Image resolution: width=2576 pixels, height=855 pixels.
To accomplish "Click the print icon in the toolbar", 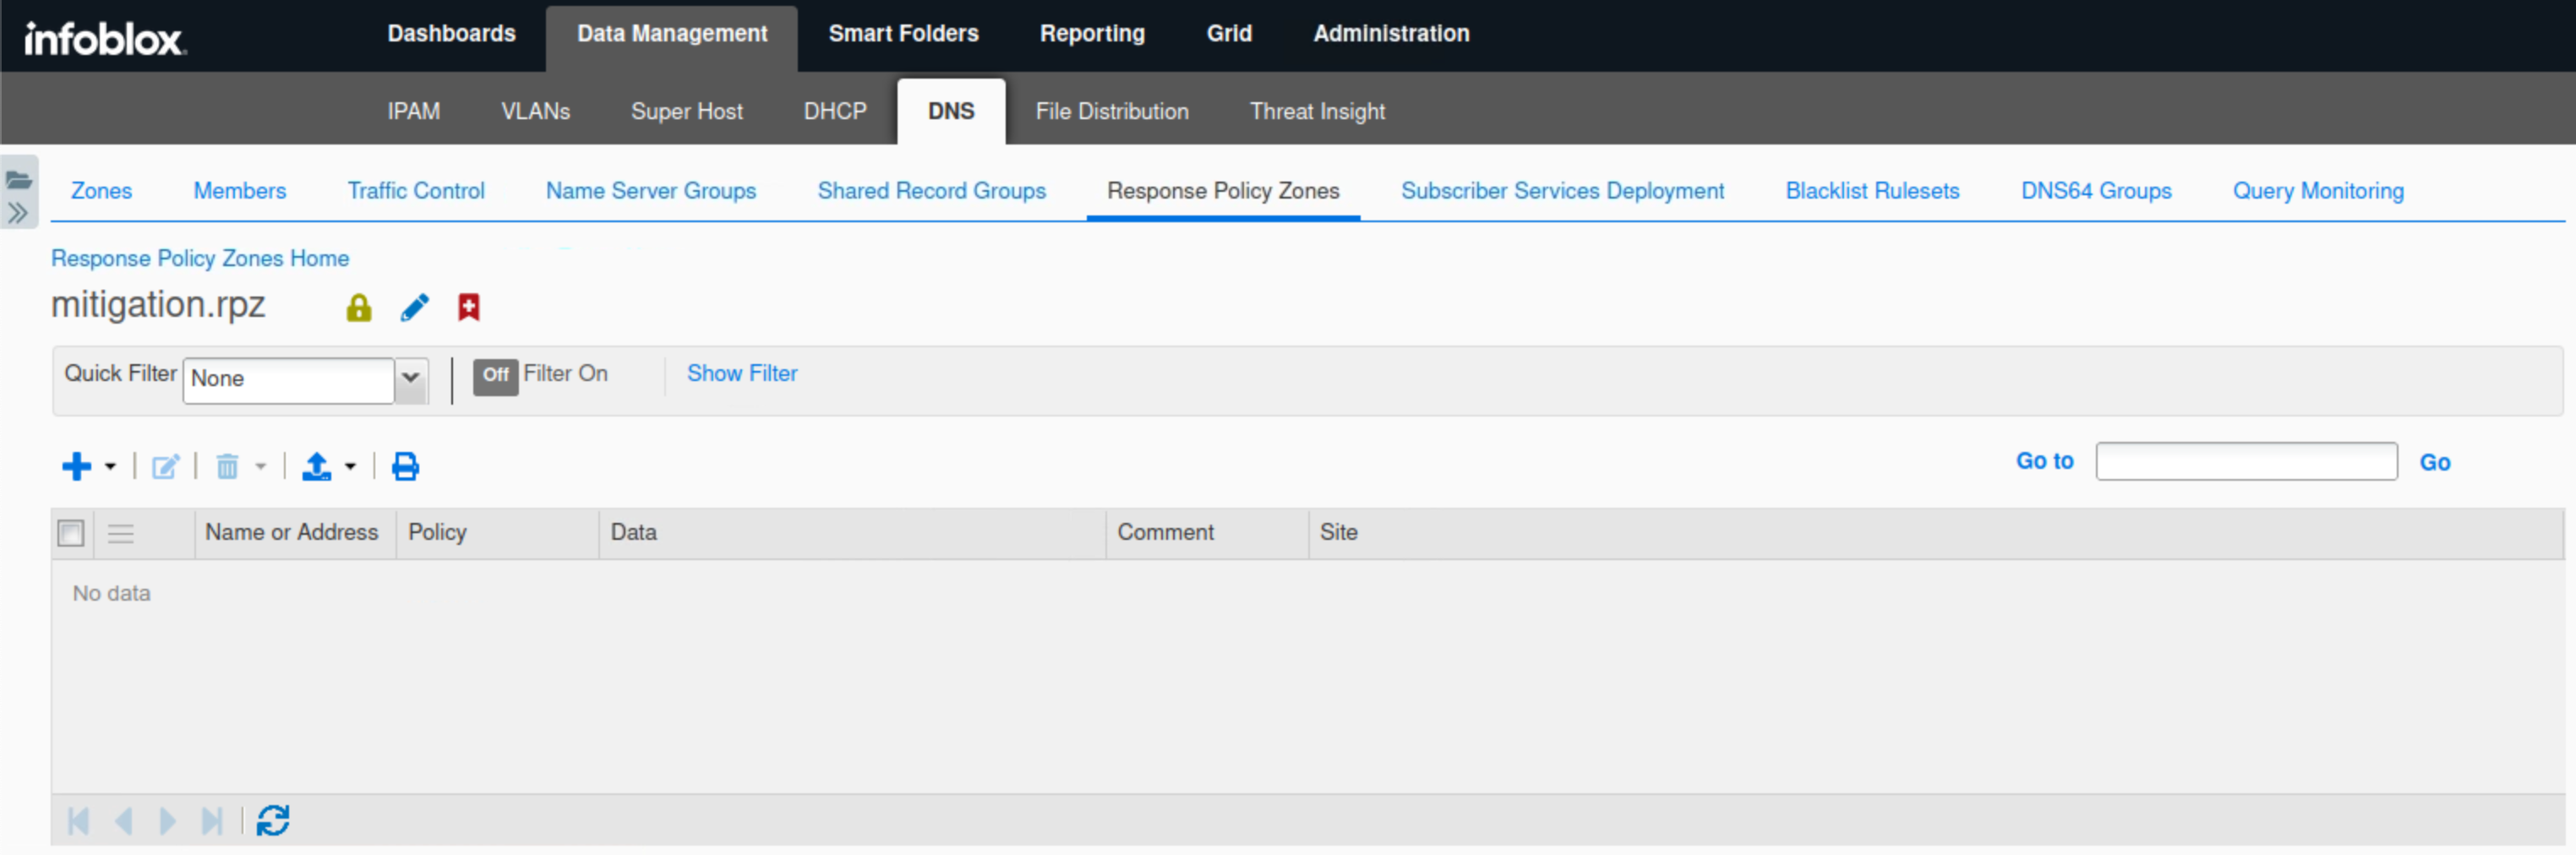I will (405, 466).
